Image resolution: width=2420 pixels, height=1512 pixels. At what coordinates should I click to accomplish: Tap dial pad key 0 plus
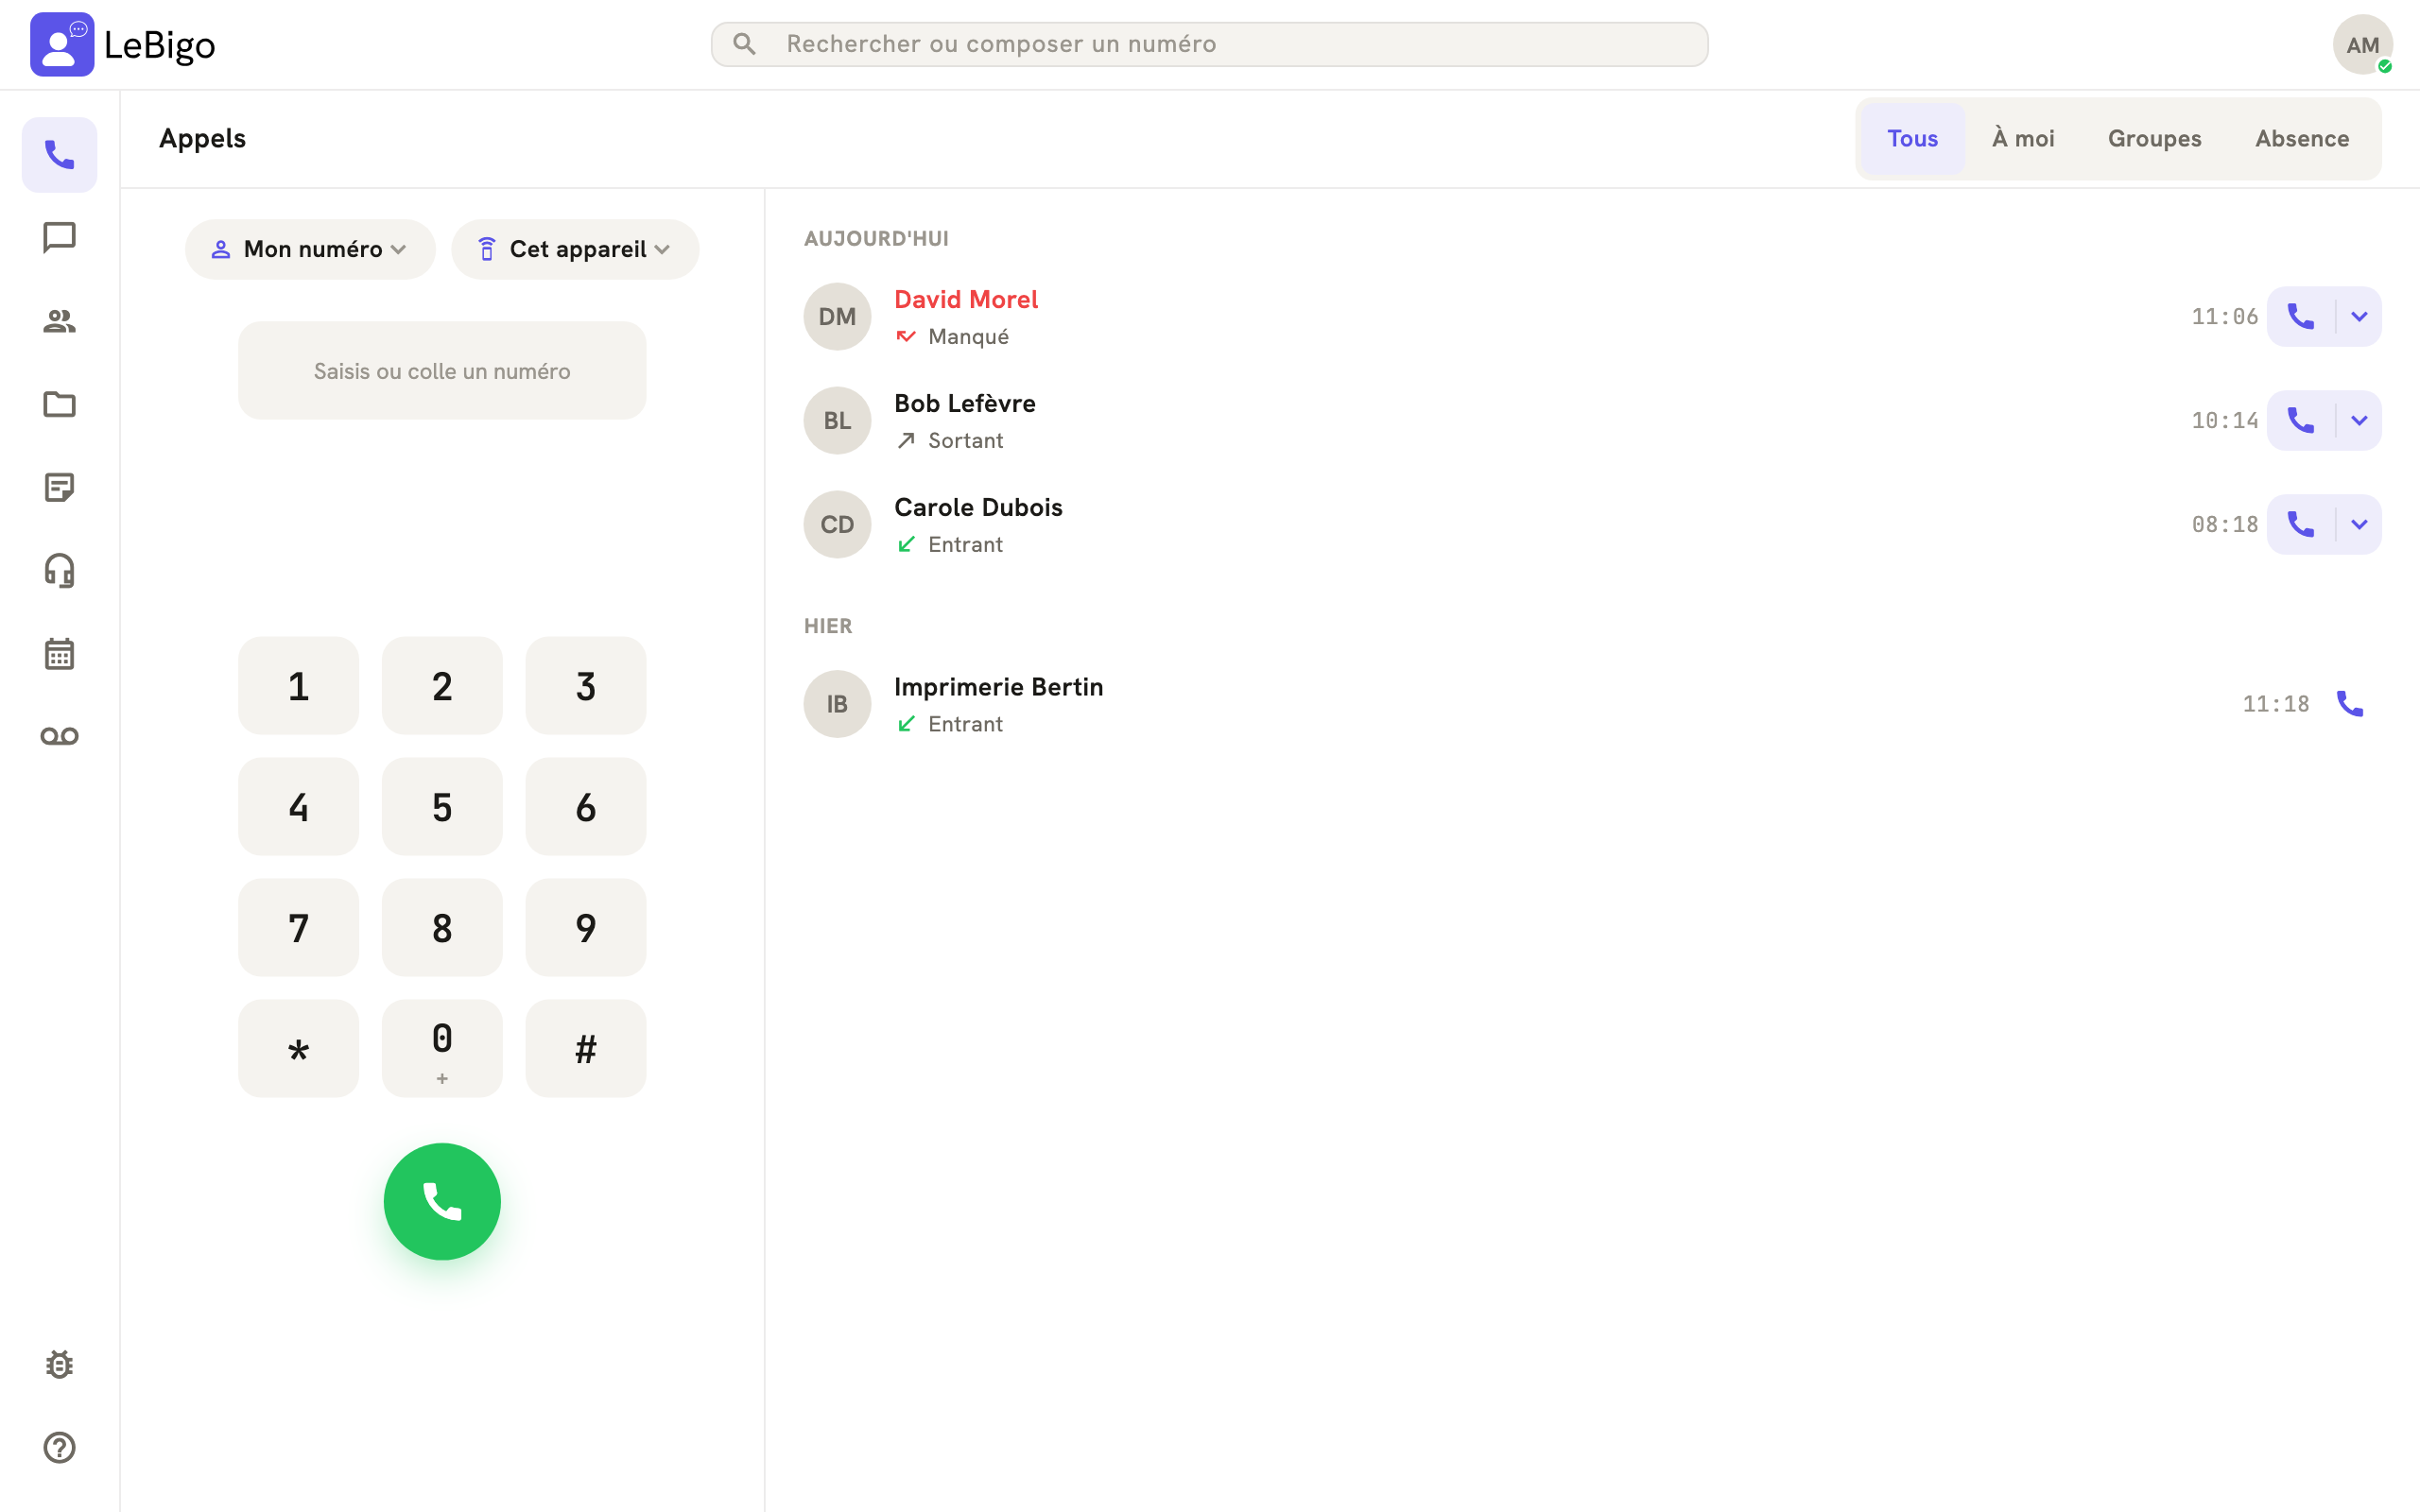click(442, 1049)
